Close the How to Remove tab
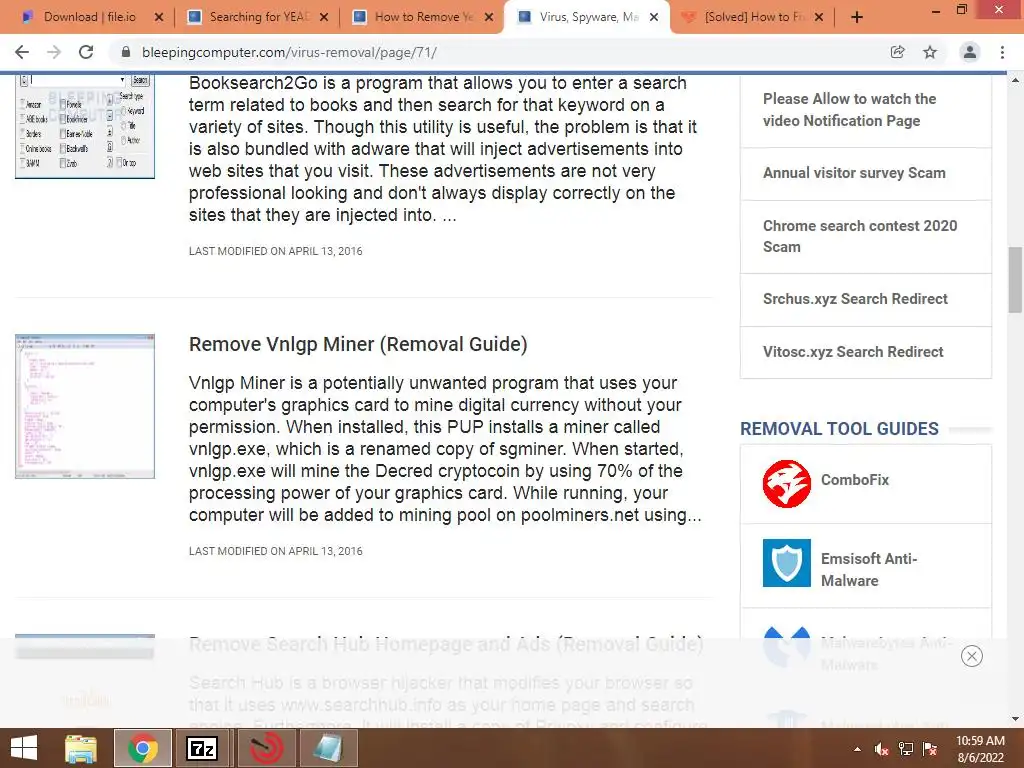Screen dimensions: 1024x768 (489, 18)
